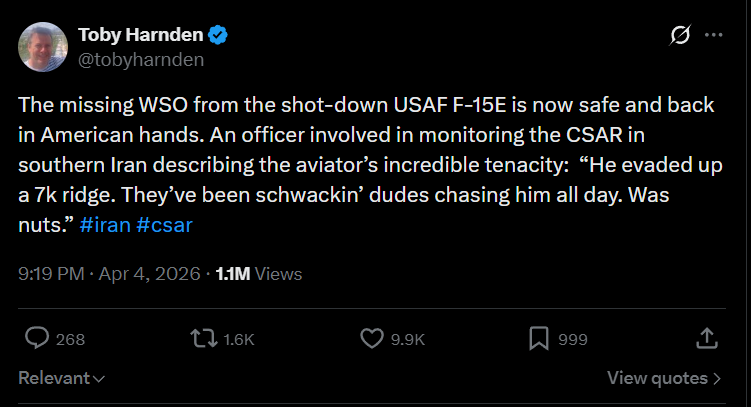The width and height of the screenshot is (751, 407).
Task: Open the three-dot more options menu
Action: click(714, 35)
